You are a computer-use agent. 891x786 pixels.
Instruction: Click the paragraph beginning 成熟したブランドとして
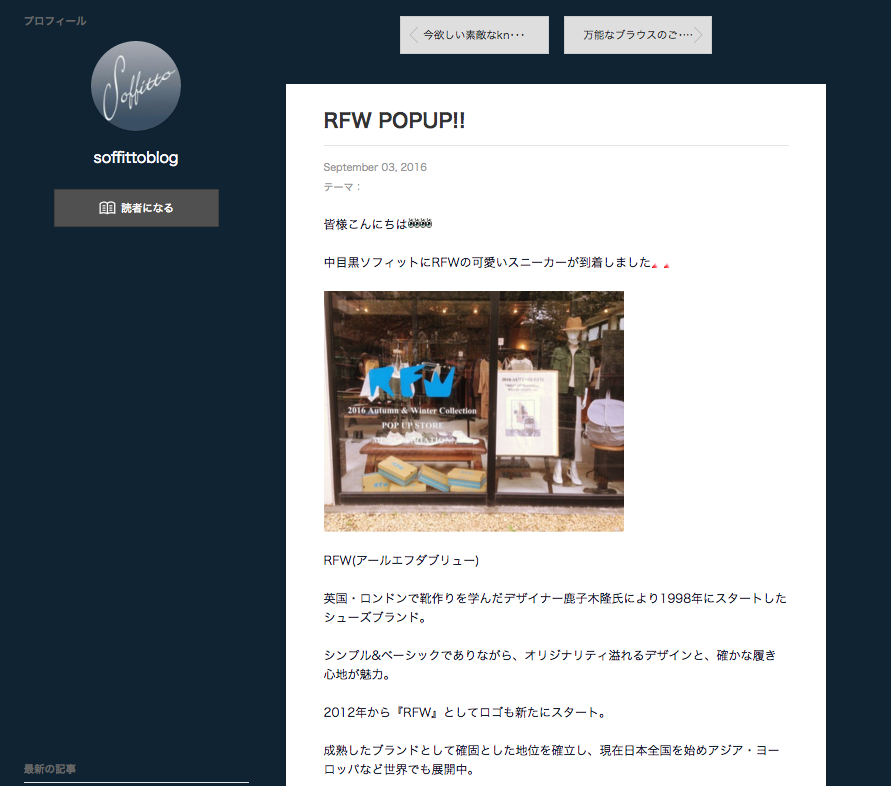click(x=552, y=760)
